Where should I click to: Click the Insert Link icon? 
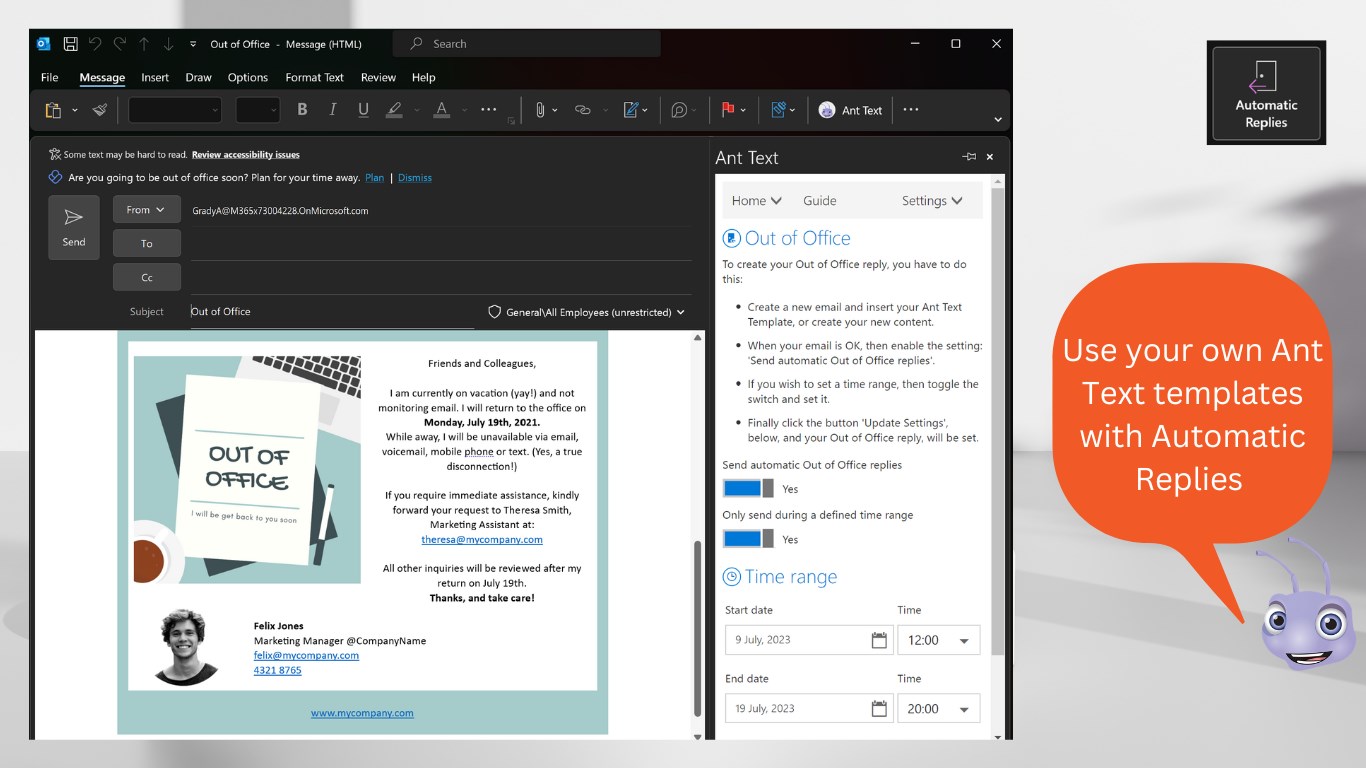[x=583, y=110]
